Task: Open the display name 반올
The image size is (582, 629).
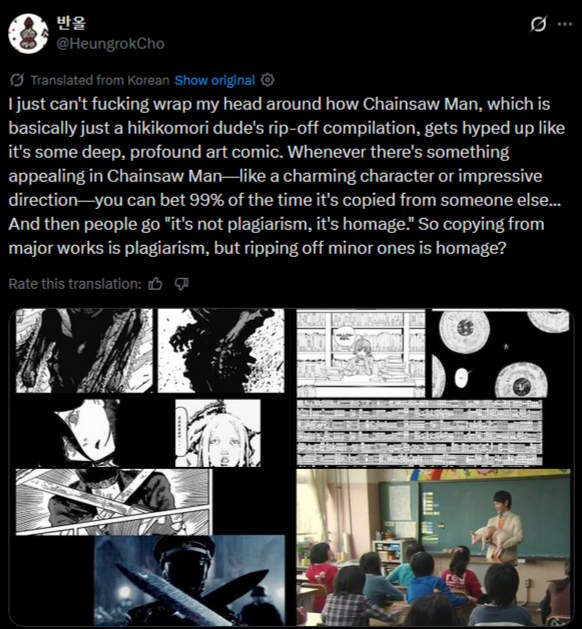Action: (71, 22)
